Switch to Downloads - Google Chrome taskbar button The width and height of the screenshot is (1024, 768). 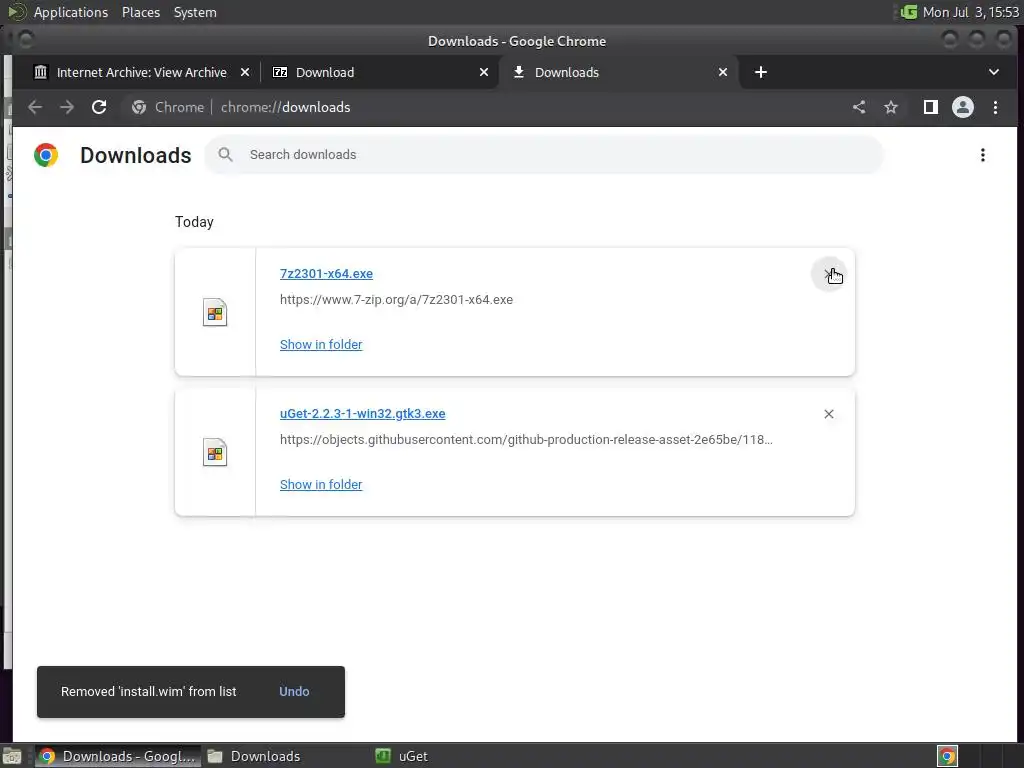click(x=118, y=756)
